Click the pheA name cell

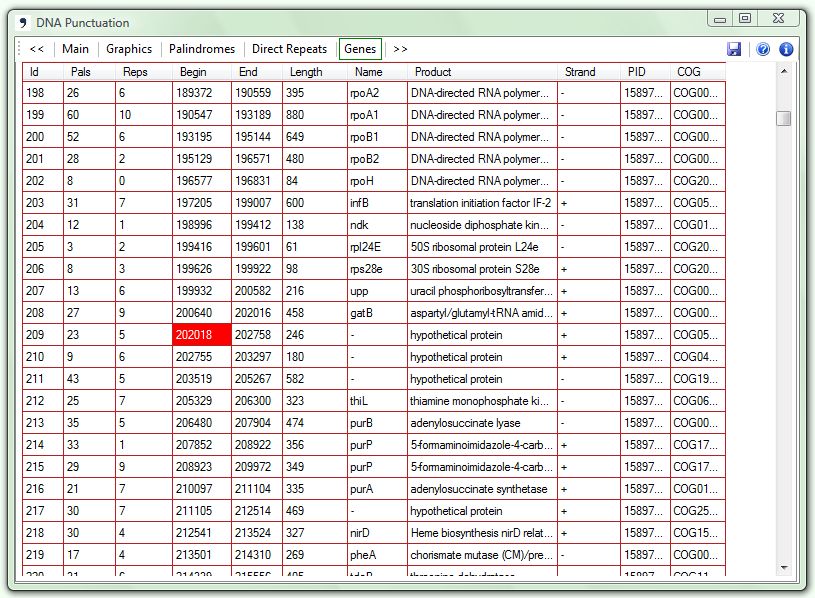pyautogui.click(x=377, y=555)
